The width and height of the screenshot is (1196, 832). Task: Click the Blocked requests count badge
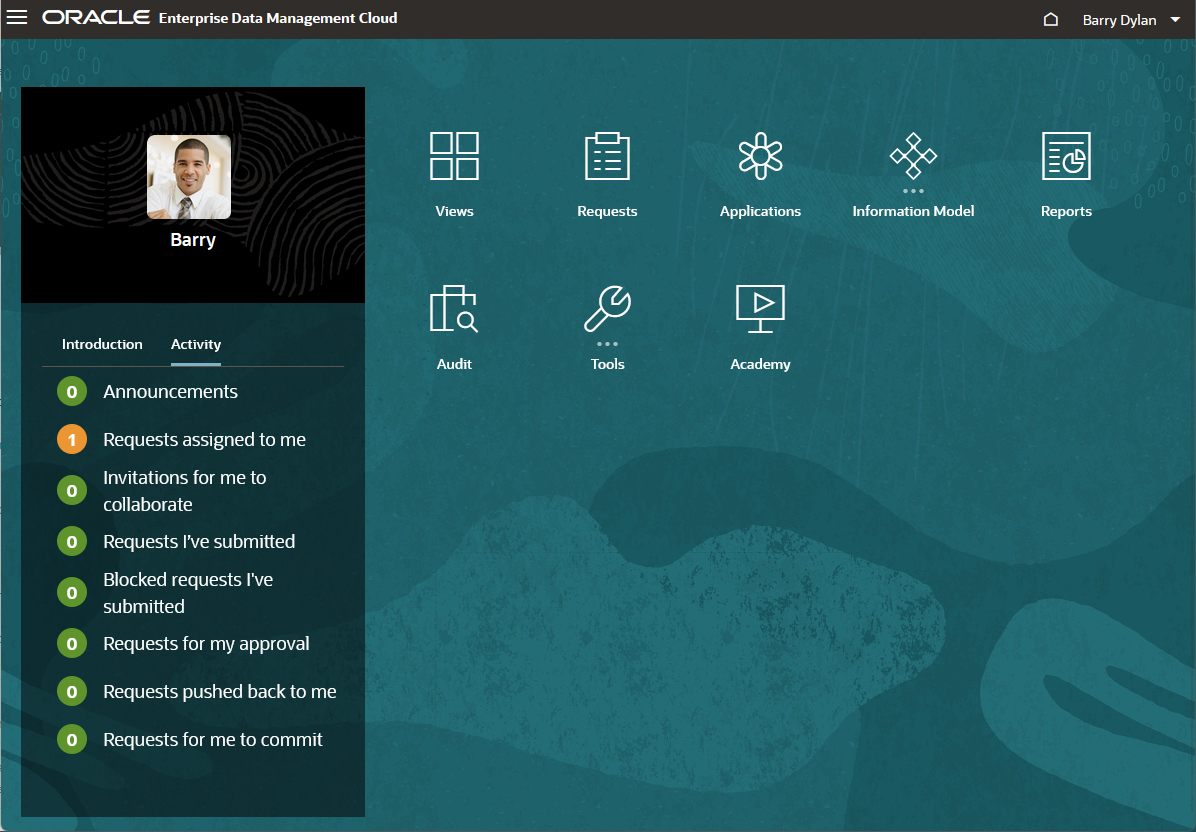tap(72, 593)
